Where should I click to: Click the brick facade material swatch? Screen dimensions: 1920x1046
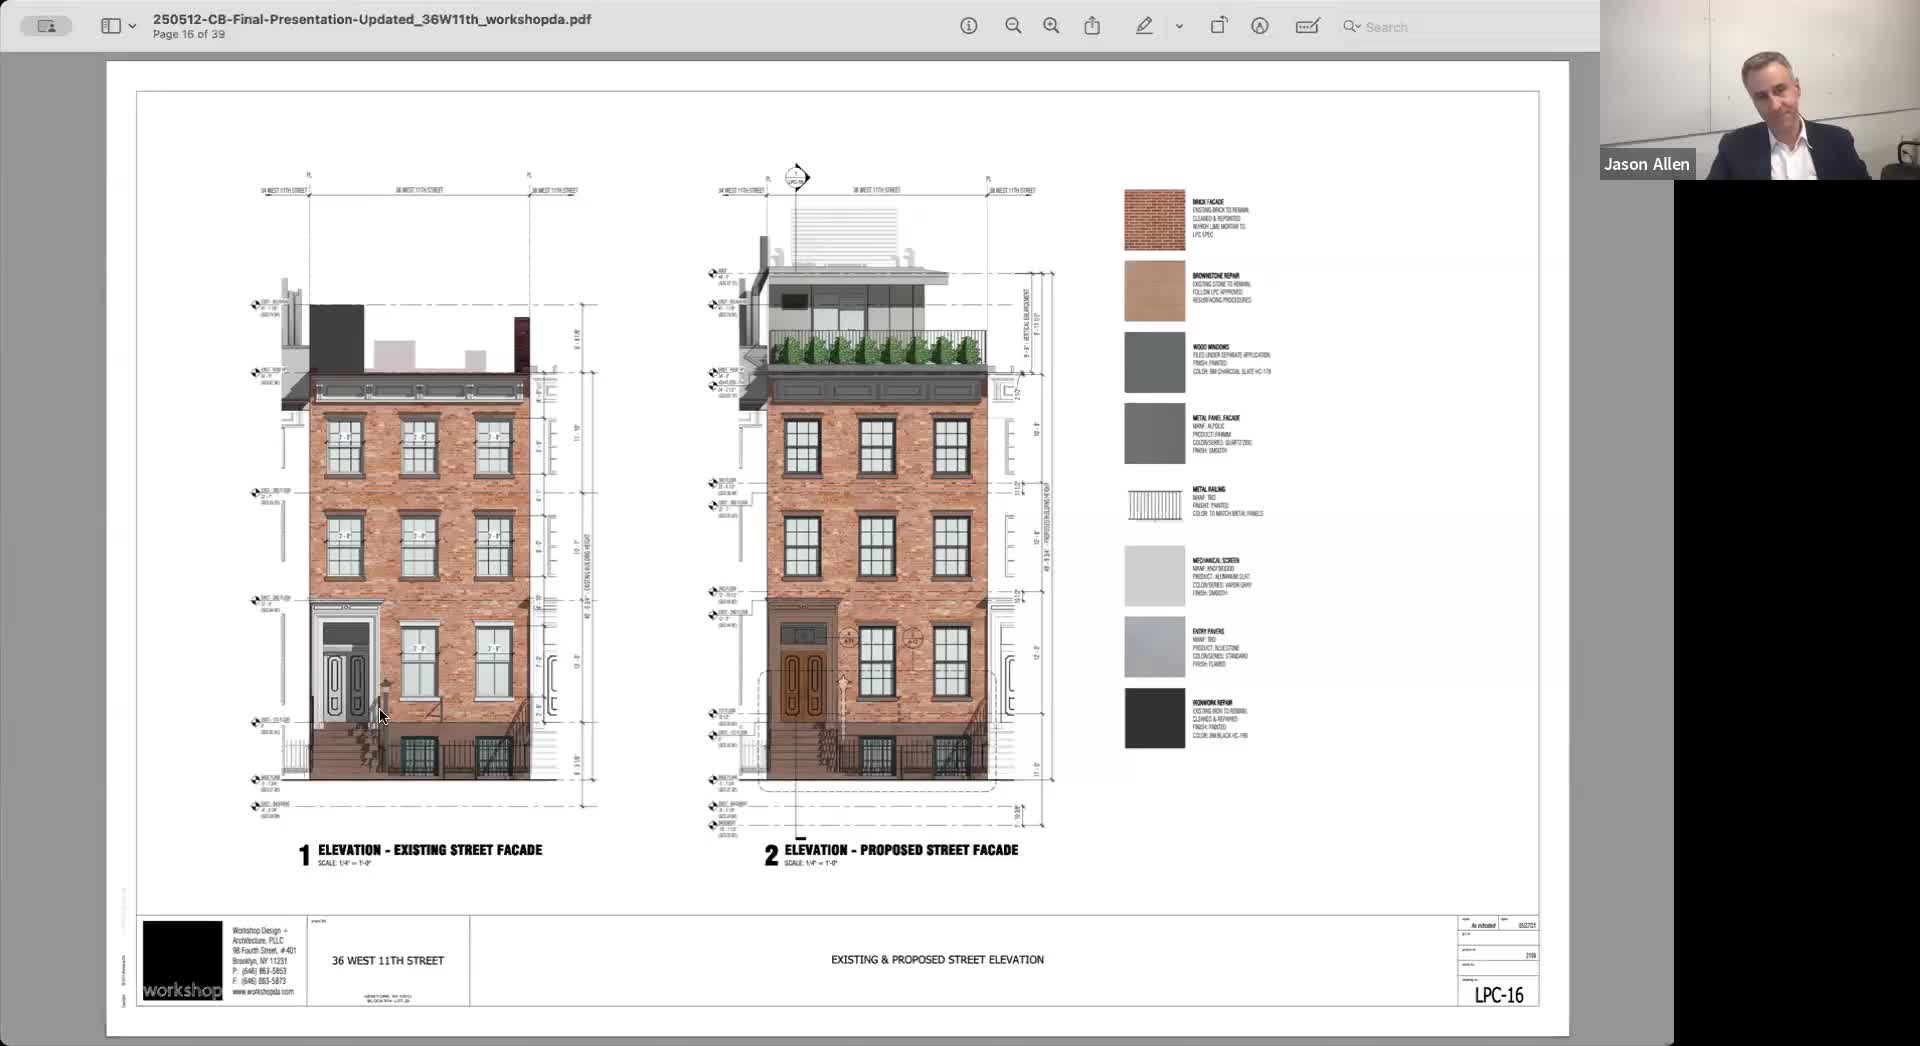(x=1154, y=220)
